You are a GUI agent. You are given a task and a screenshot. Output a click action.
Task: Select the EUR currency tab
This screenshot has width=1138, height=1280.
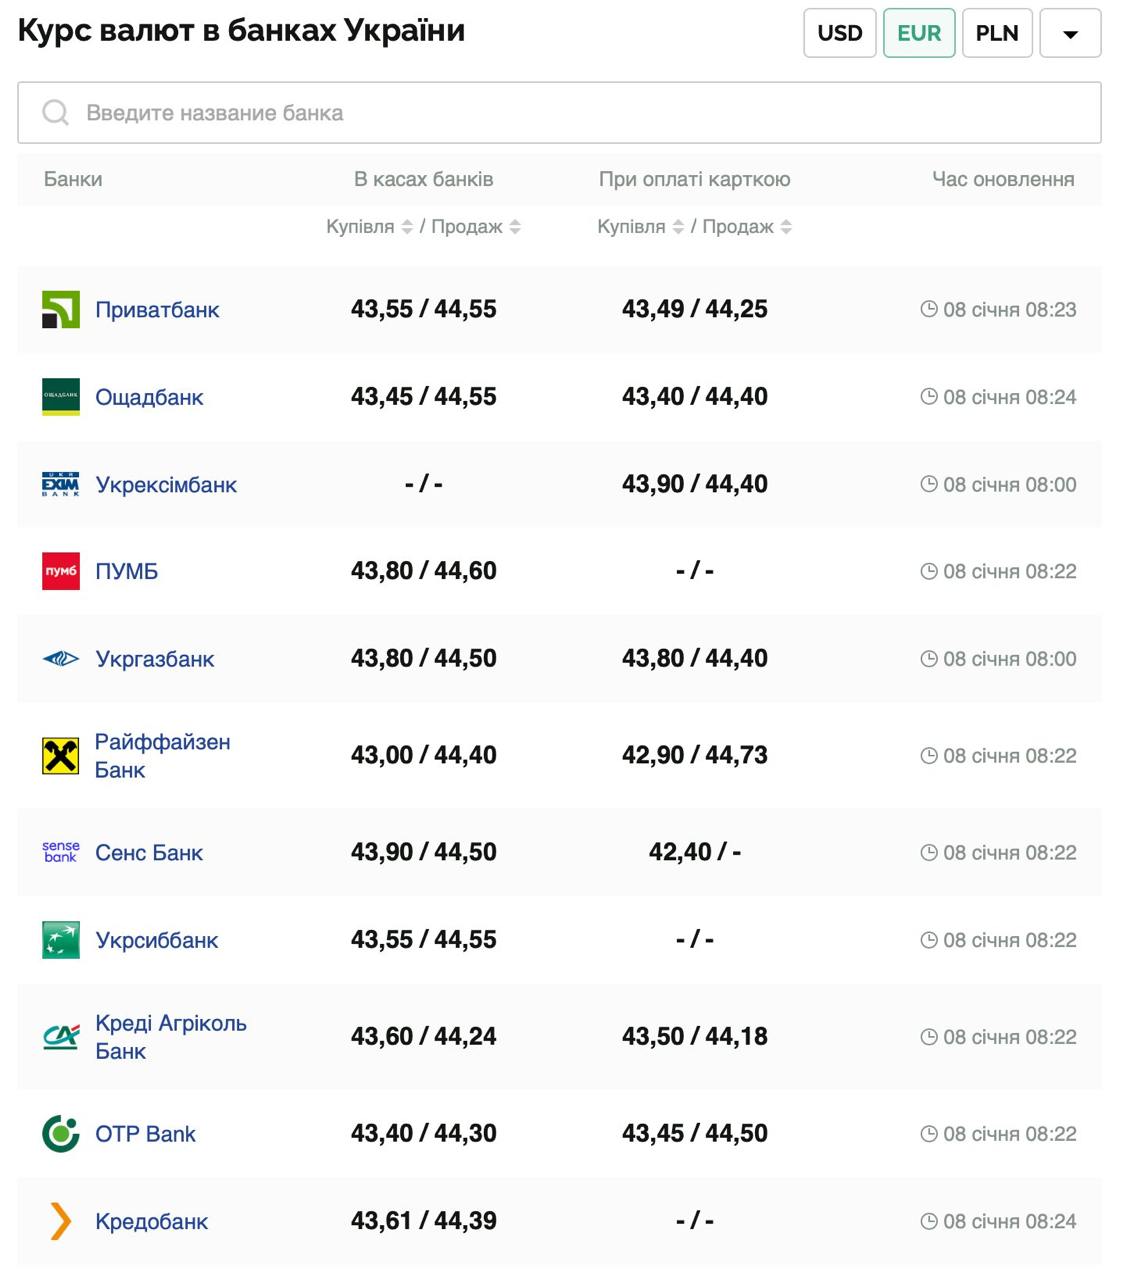pyautogui.click(x=918, y=33)
